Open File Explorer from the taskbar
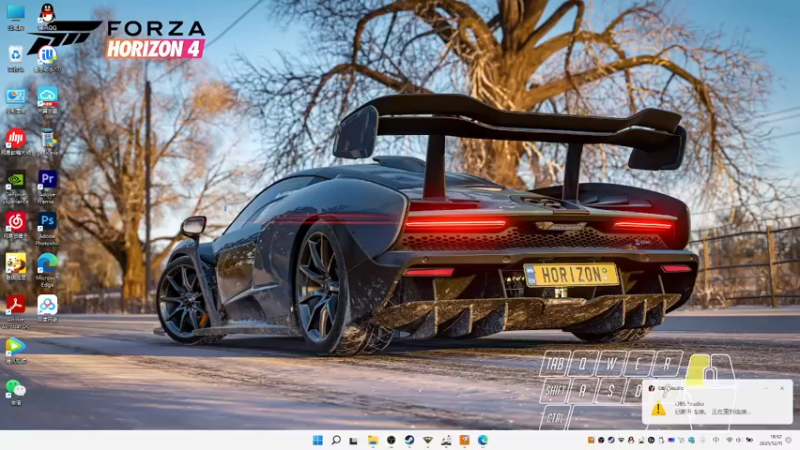Viewport: 800px width, 450px height. tap(372, 440)
